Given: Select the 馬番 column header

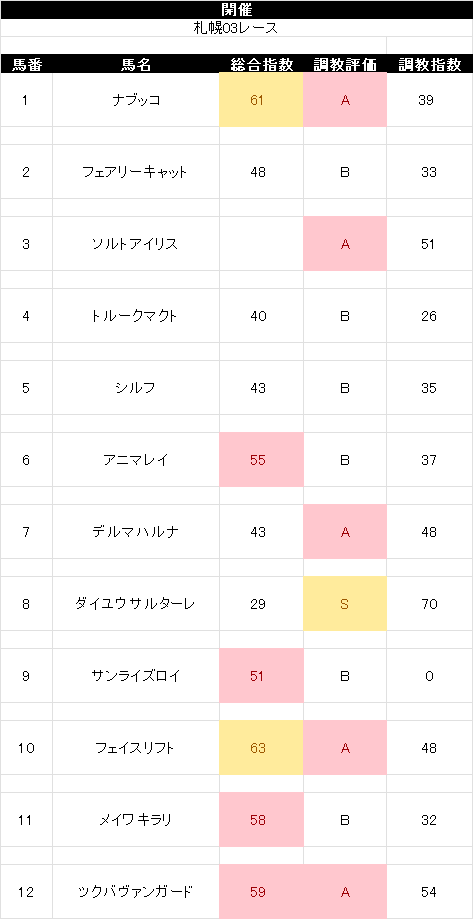Looking at the screenshot, I should (26, 64).
